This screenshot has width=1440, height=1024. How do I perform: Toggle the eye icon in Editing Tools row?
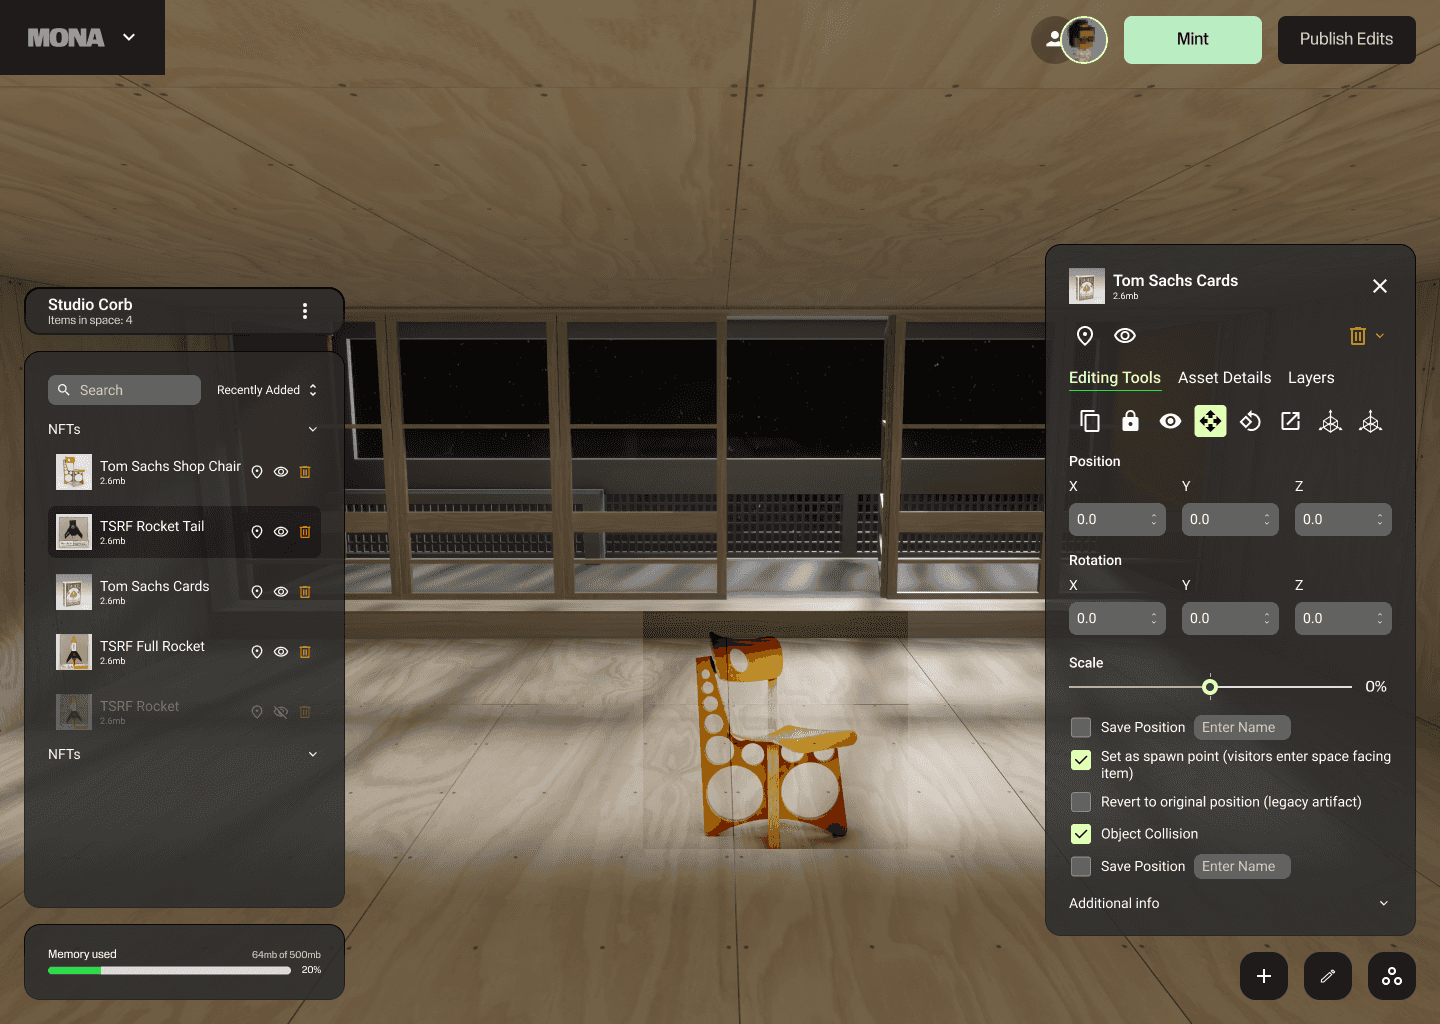[1170, 422]
